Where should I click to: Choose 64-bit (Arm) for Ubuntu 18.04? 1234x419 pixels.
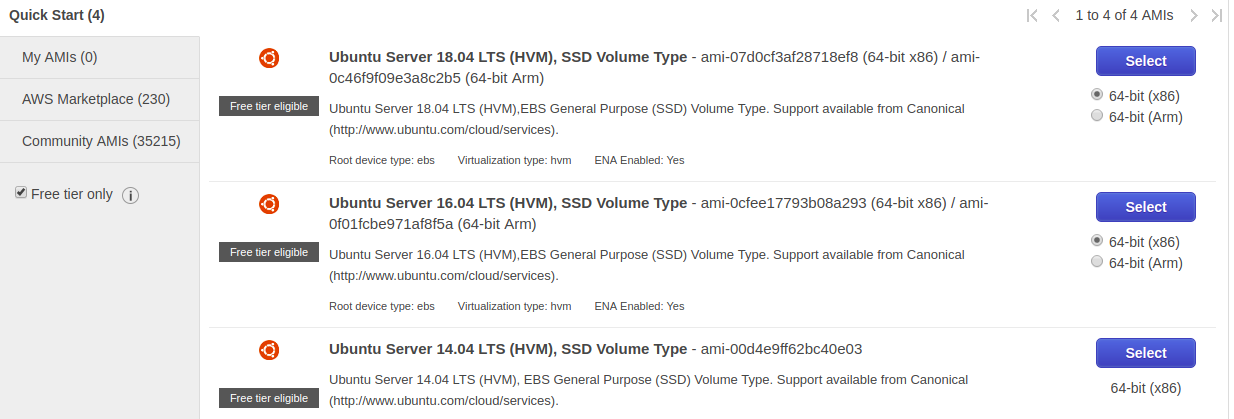pos(1097,116)
